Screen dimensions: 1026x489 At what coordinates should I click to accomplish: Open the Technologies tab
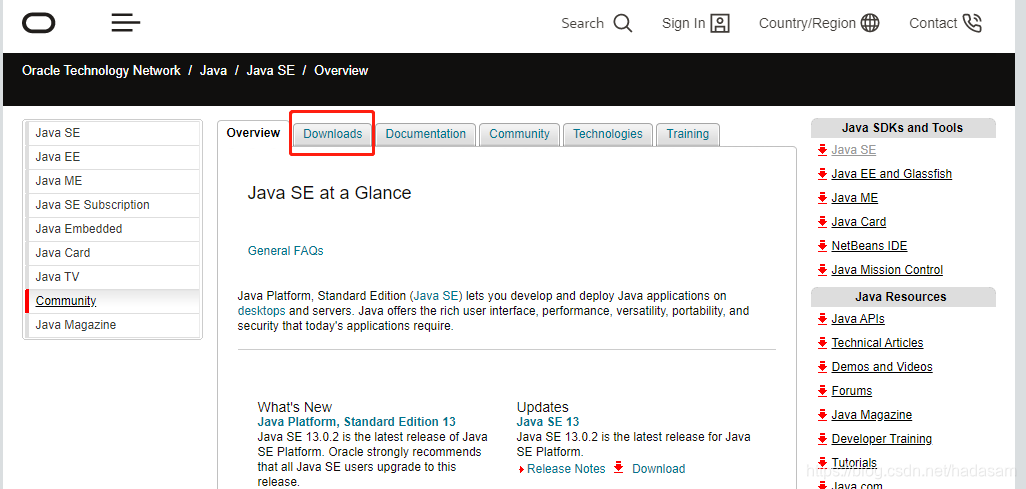(x=608, y=134)
